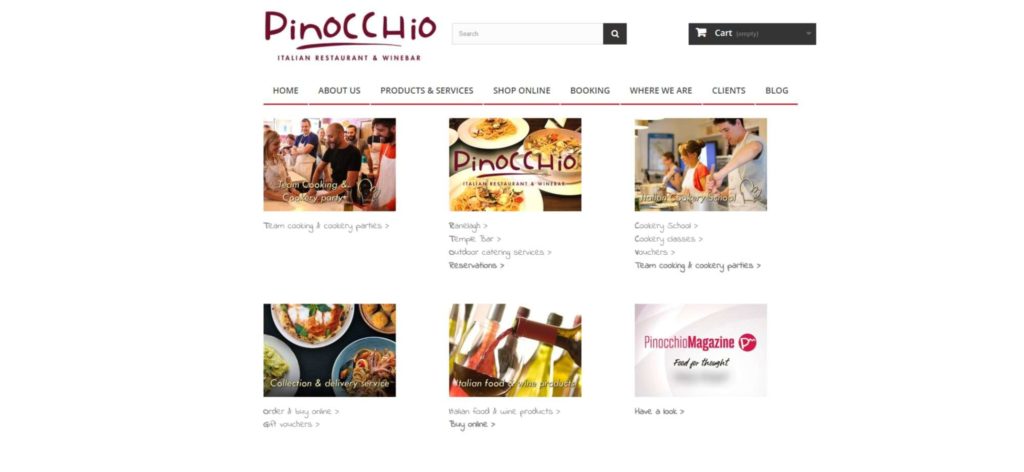Focus the Search input field
The width and height of the screenshot is (1024, 472).
[528, 34]
